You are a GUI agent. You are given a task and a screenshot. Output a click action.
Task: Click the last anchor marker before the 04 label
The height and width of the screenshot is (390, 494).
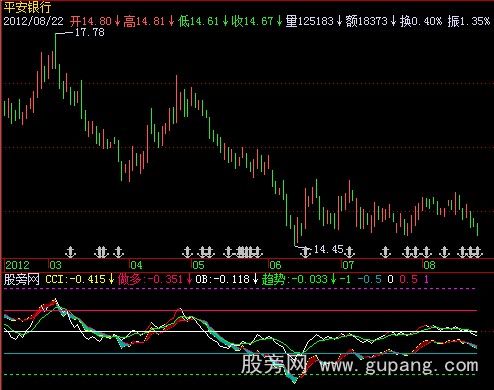118,252
